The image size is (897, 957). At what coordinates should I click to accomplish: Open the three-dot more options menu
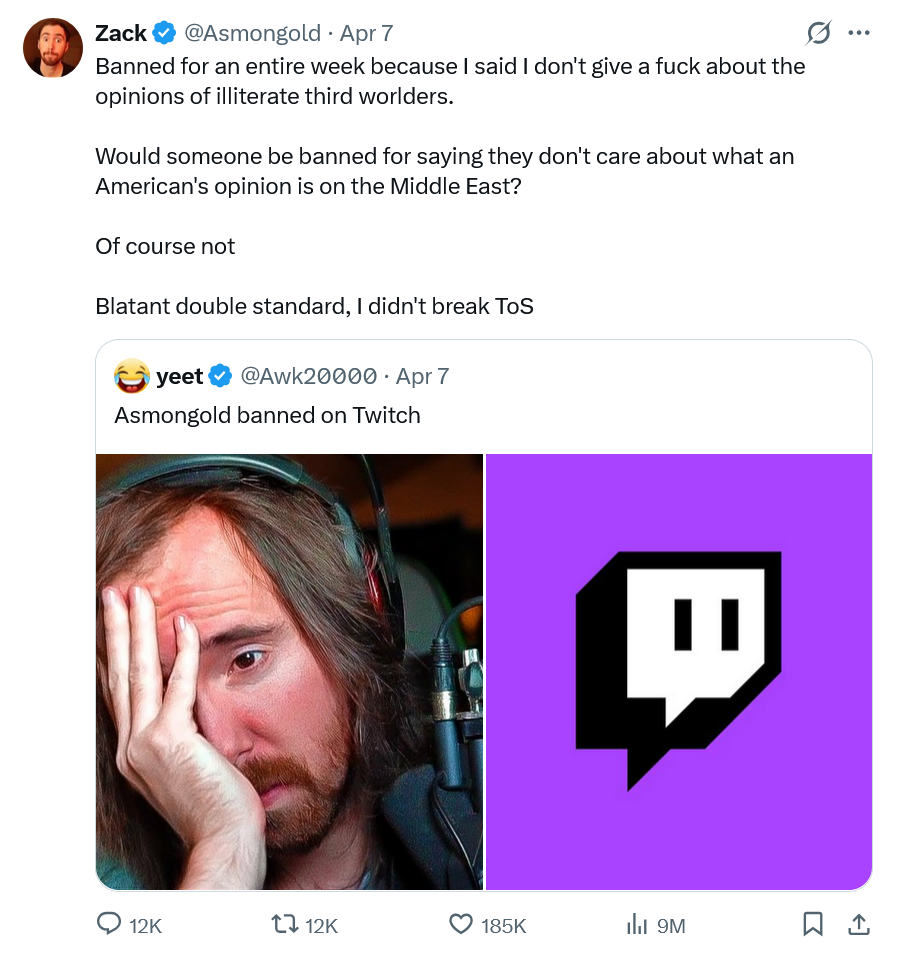(x=858, y=33)
